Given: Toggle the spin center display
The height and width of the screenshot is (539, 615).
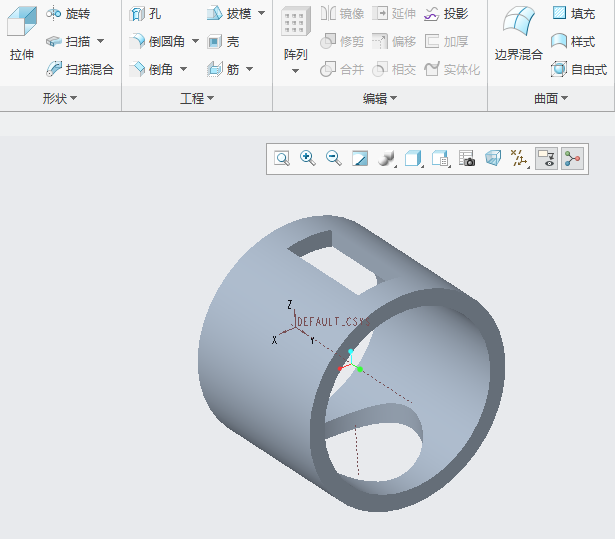Looking at the screenshot, I should (x=572, y=158).
